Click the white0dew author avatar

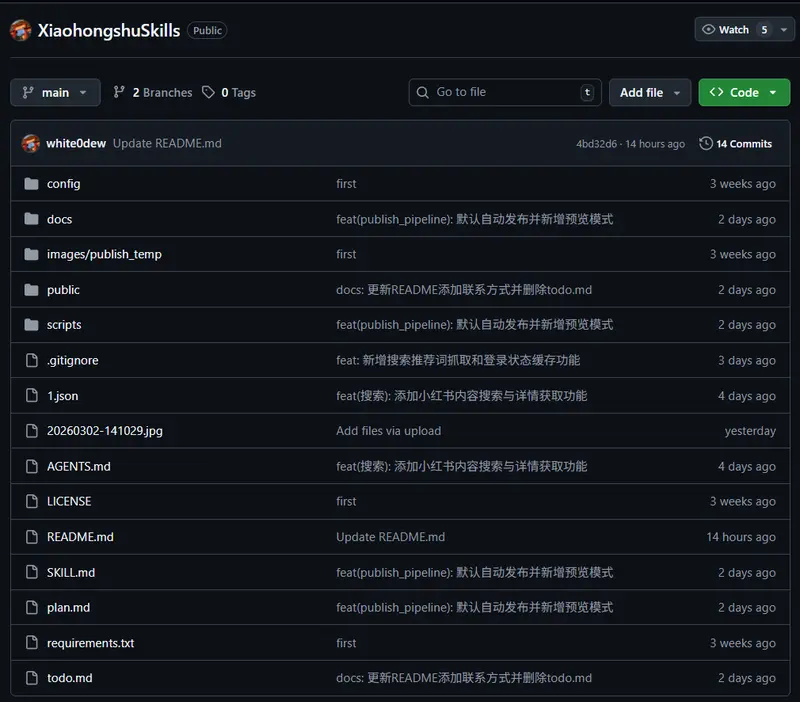31,143
